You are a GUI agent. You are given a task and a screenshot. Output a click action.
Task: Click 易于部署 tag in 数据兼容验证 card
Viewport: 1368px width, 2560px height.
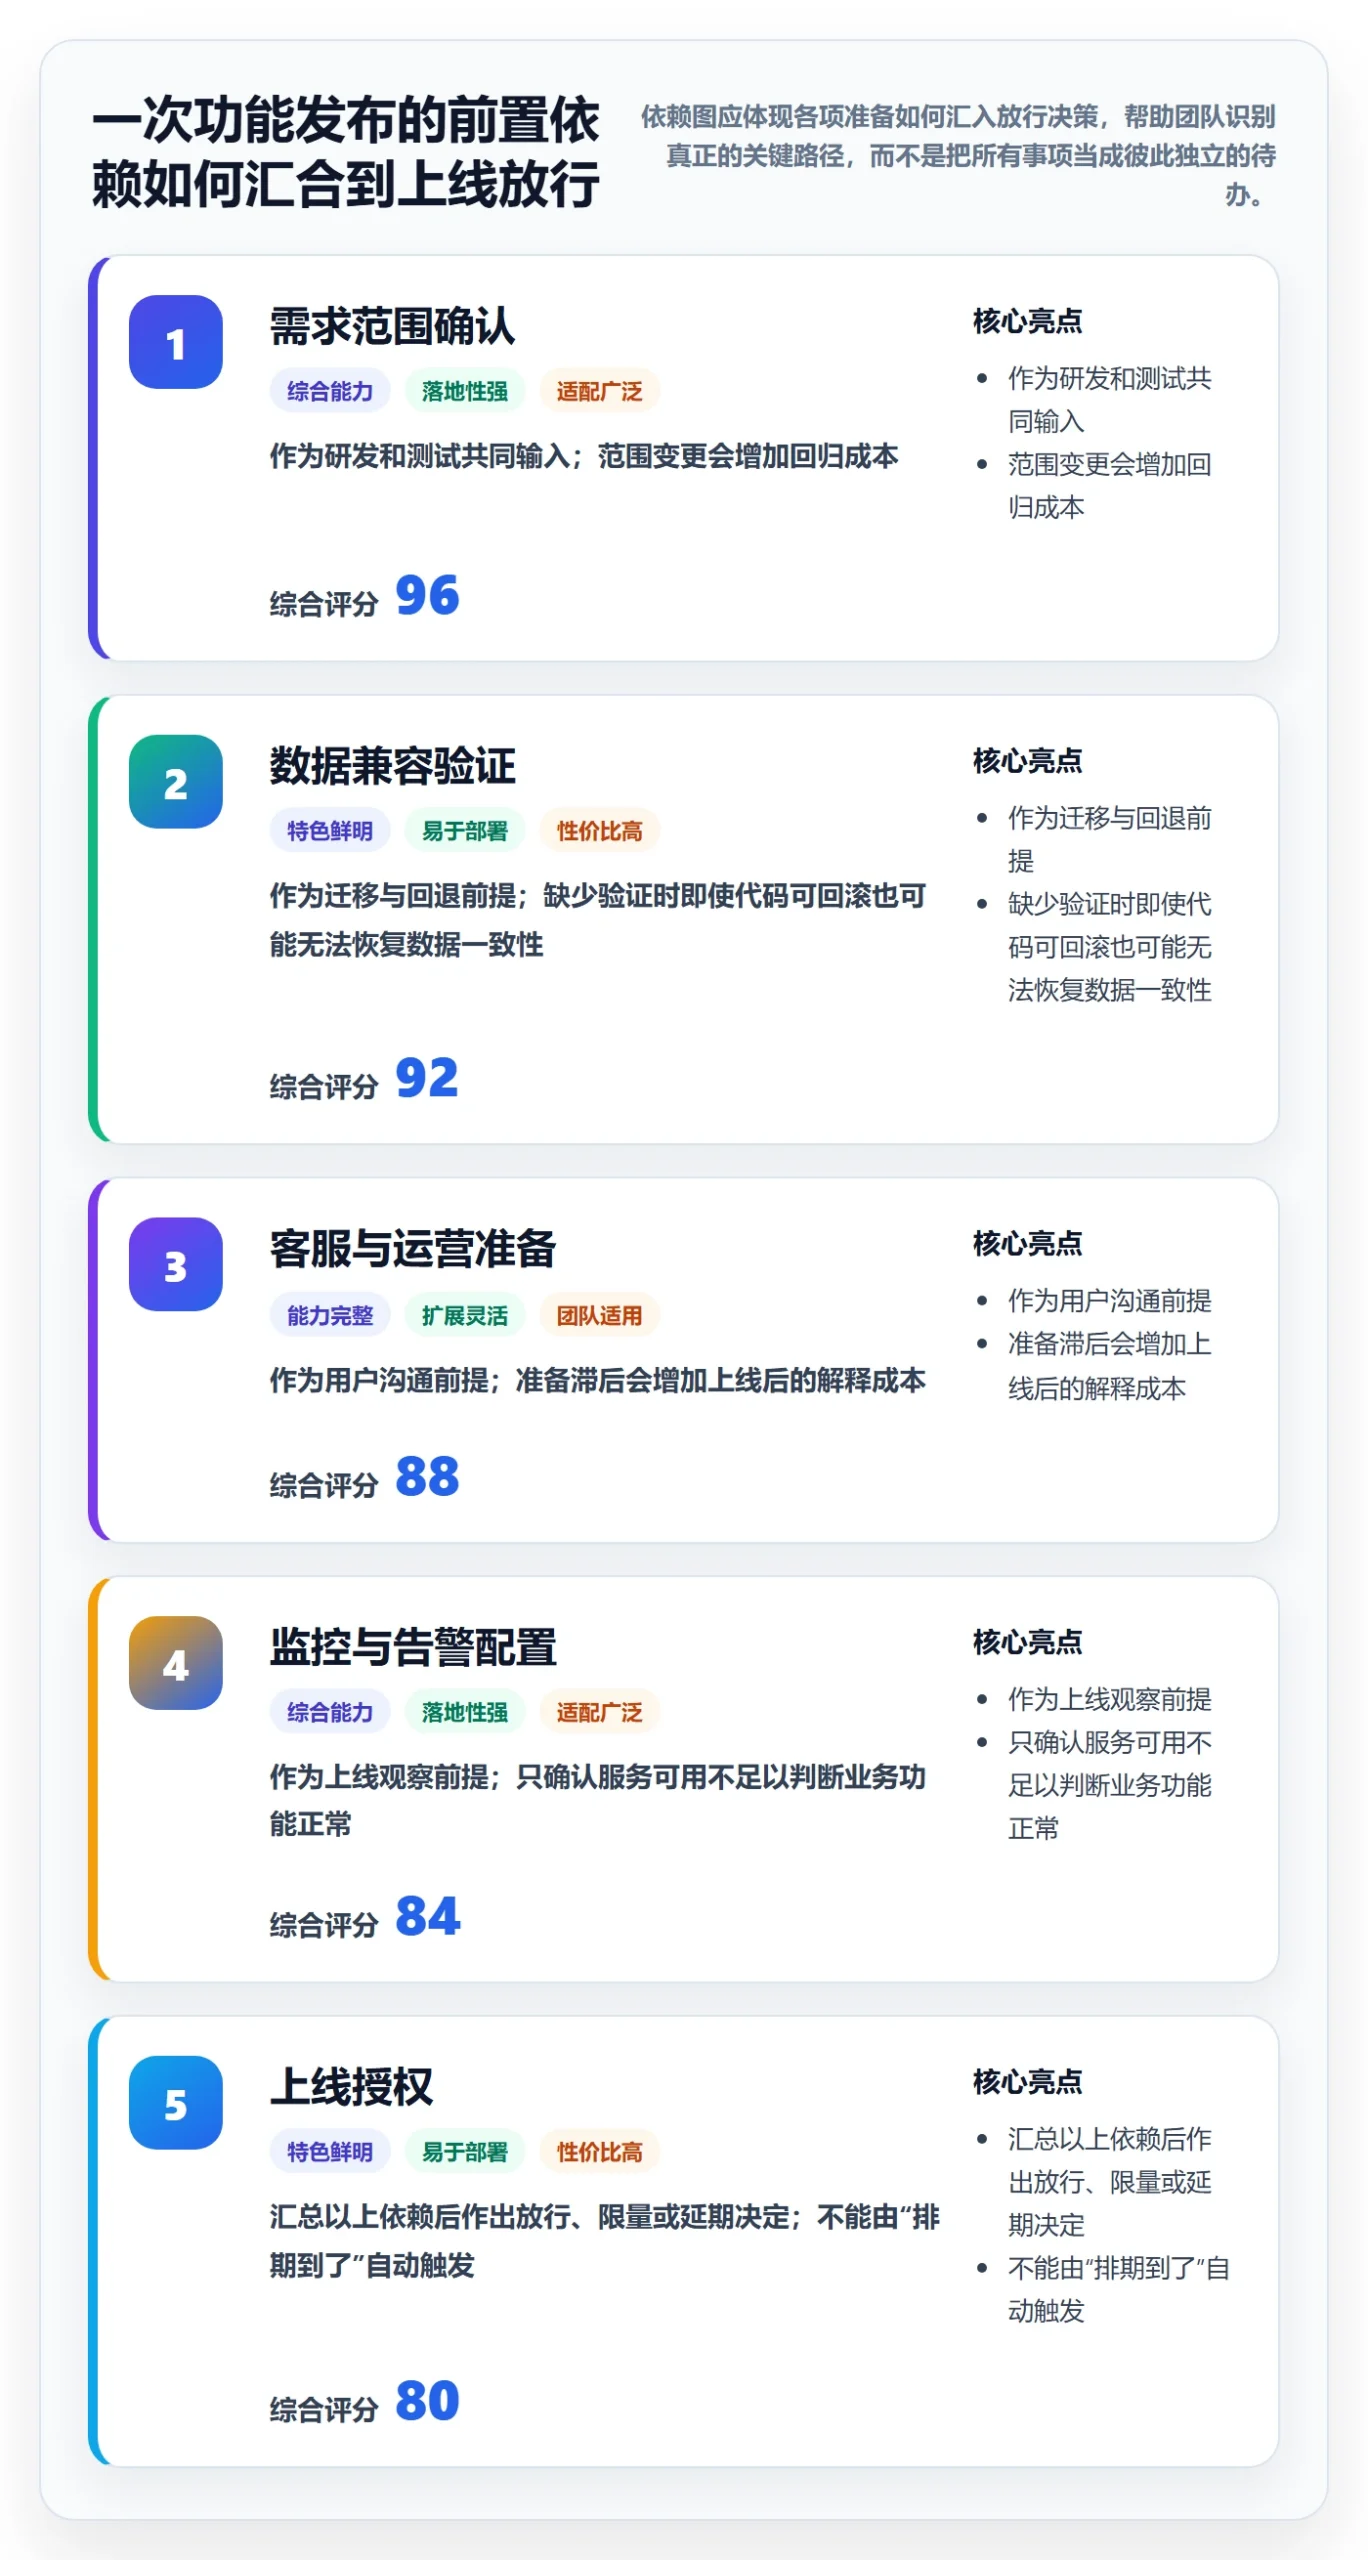(x=465, y=831)
